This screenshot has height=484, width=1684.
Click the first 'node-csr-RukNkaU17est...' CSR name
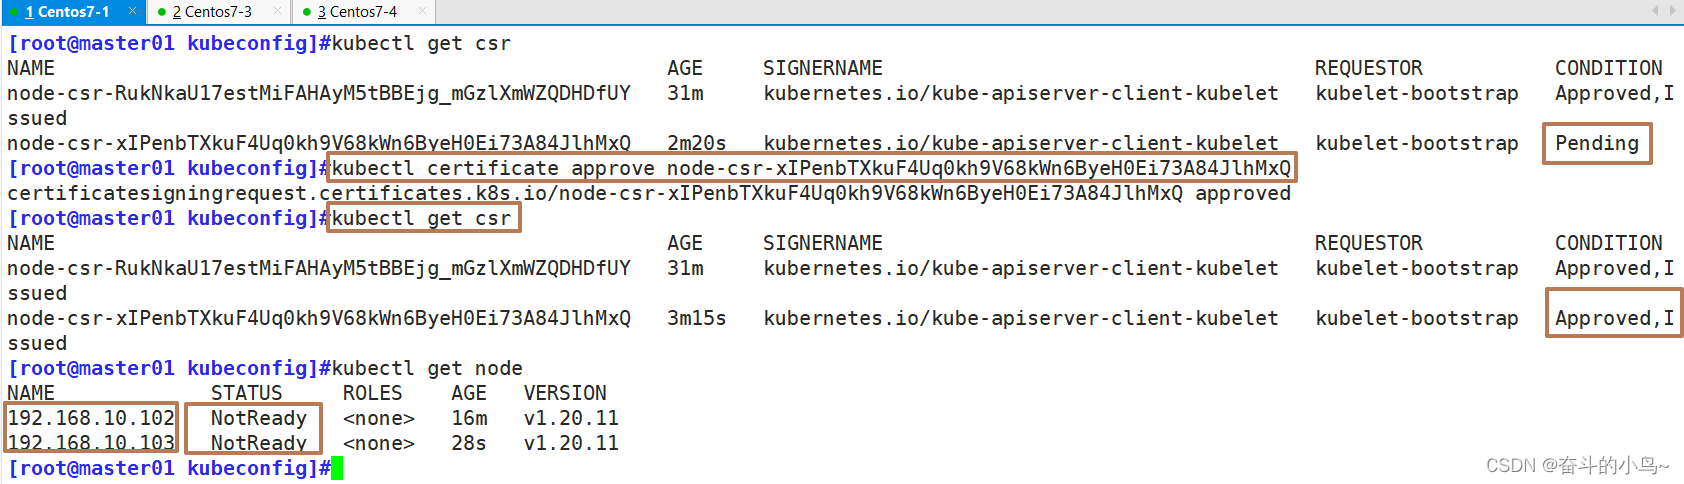(319, 93)
